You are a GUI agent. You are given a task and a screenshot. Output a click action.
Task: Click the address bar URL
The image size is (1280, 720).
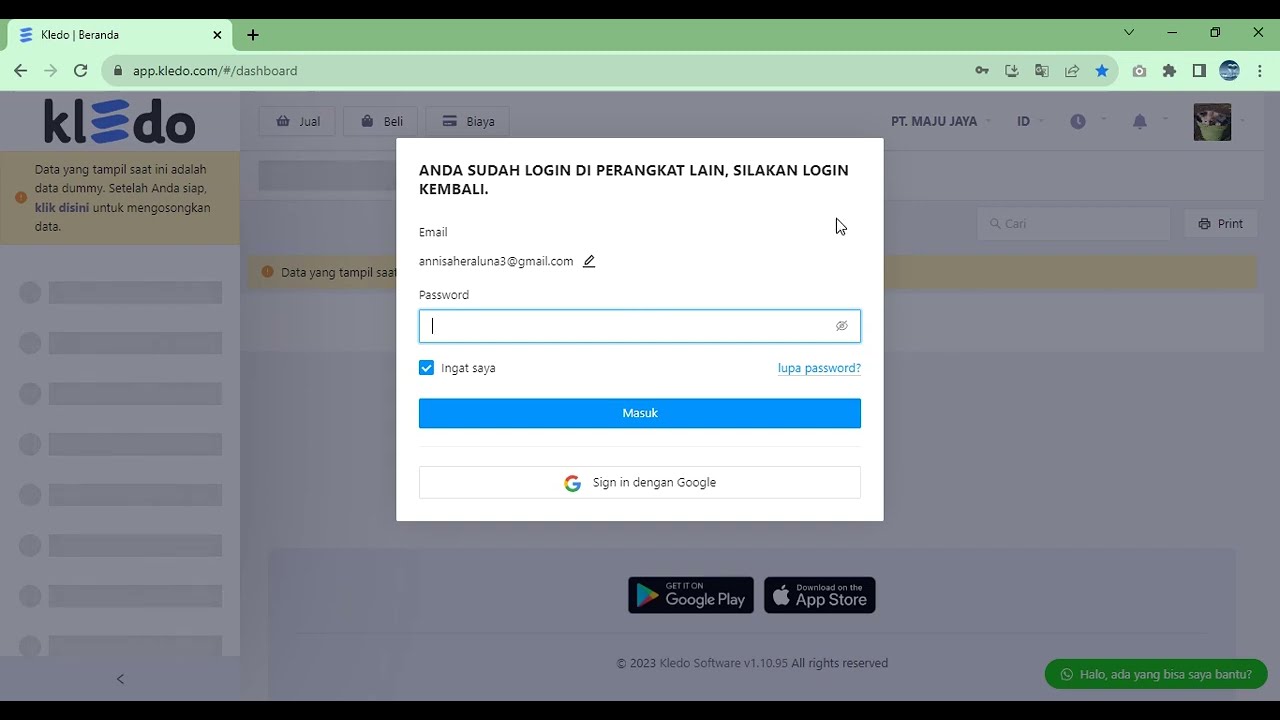click(x=215, y=71)
